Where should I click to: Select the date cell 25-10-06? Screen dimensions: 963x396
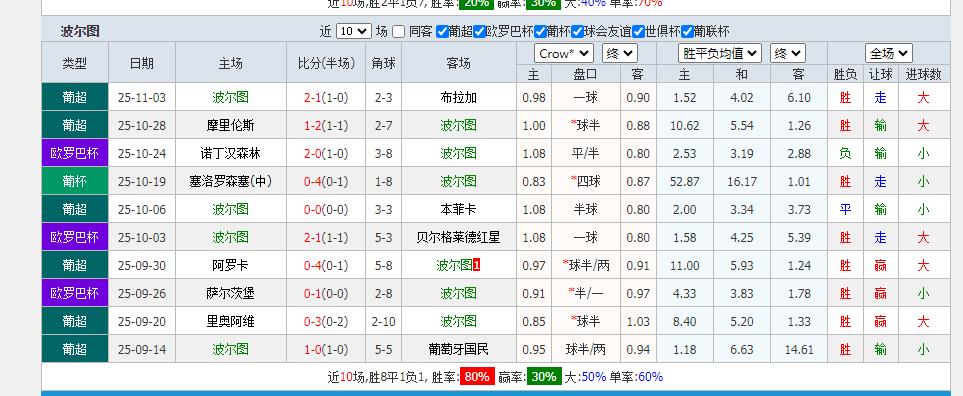pyautogui.click(x=142, y=209)
